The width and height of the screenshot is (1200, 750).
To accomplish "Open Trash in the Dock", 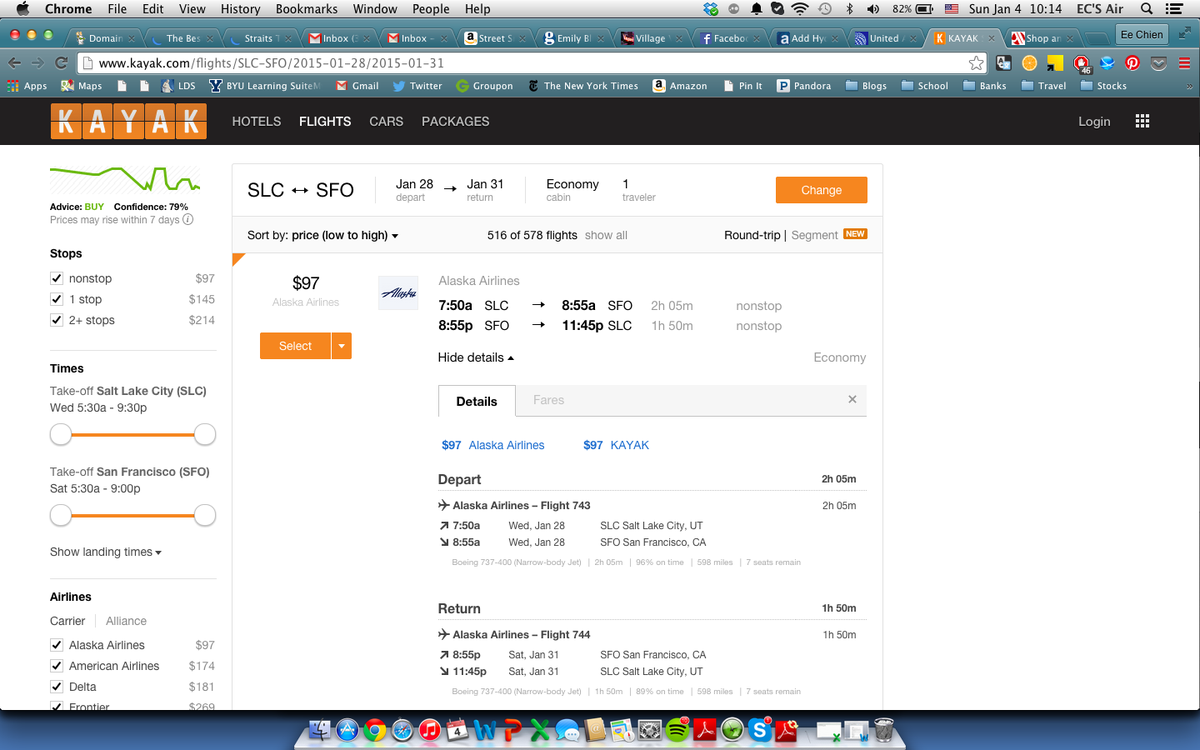I will 884,730.
